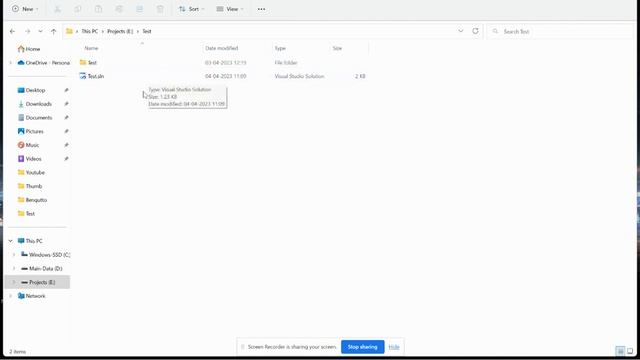Open Main Data (D:) drive
The height and width of the screenshot is (360, 640).
42,269
